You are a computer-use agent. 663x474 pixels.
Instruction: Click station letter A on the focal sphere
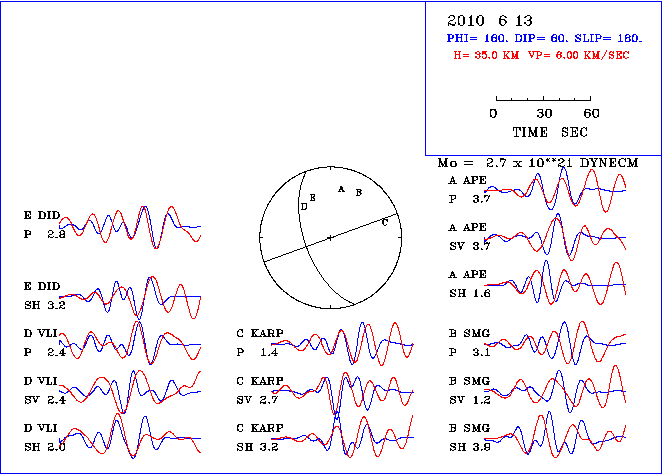(x=341, y=189)
